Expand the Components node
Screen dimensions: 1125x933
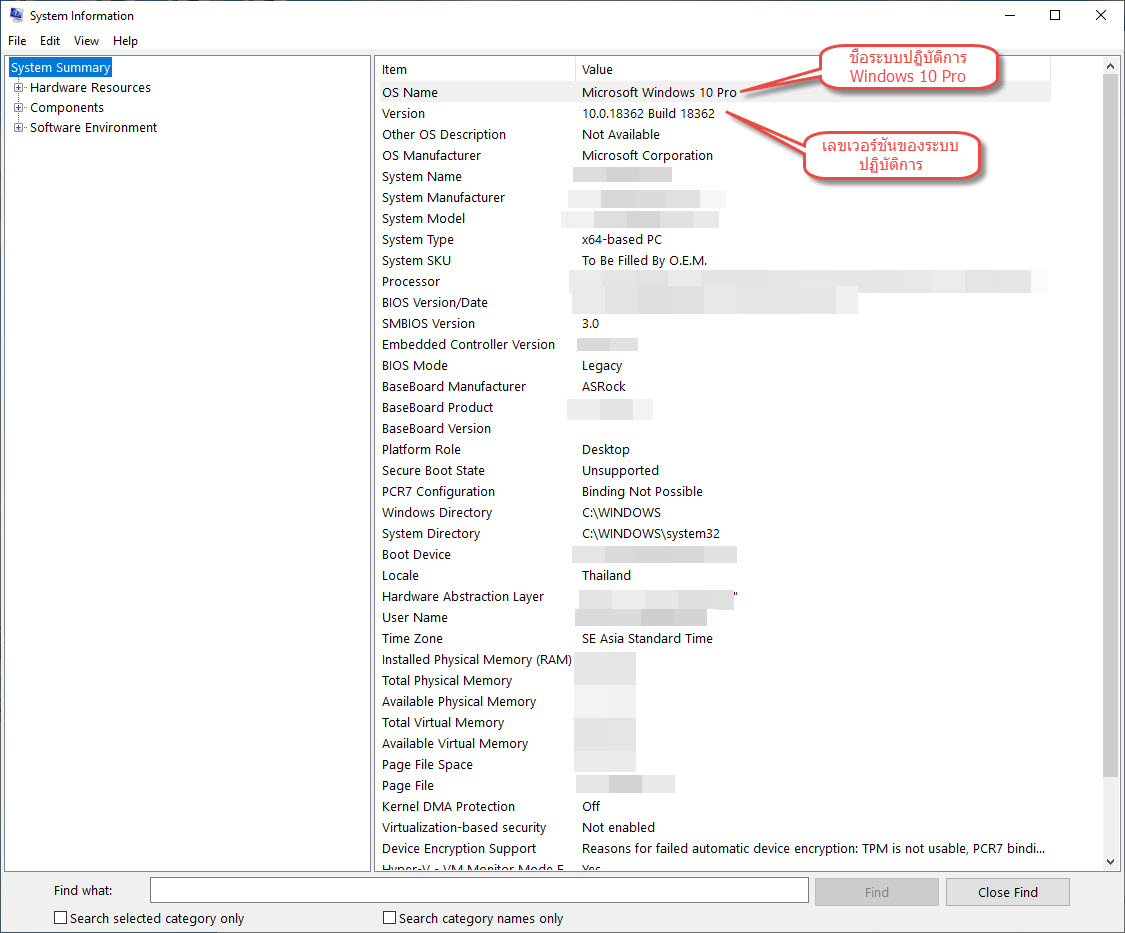(x=19, y=108)
